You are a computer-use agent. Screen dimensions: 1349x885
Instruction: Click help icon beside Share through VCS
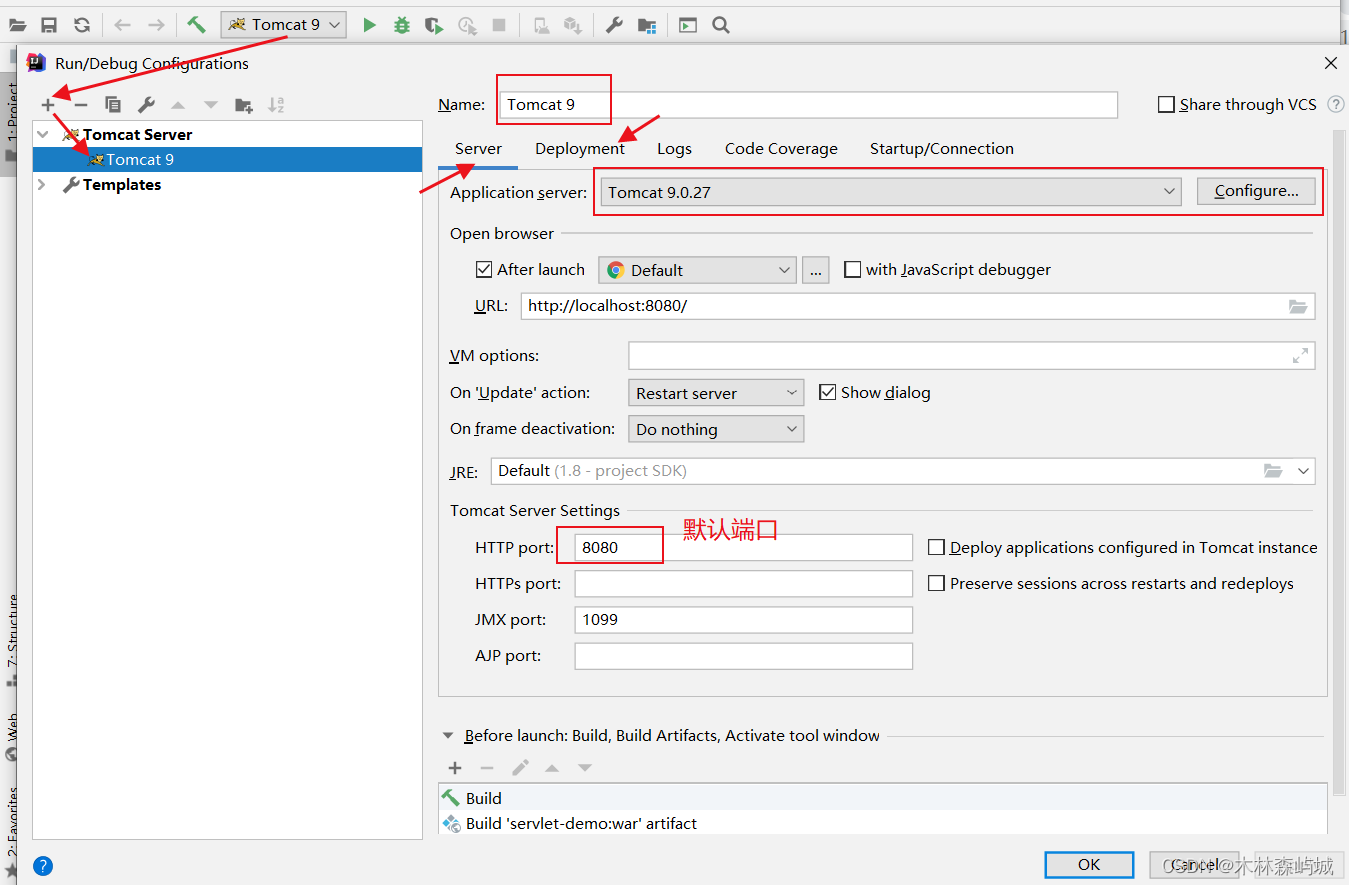coord(1336,104)
